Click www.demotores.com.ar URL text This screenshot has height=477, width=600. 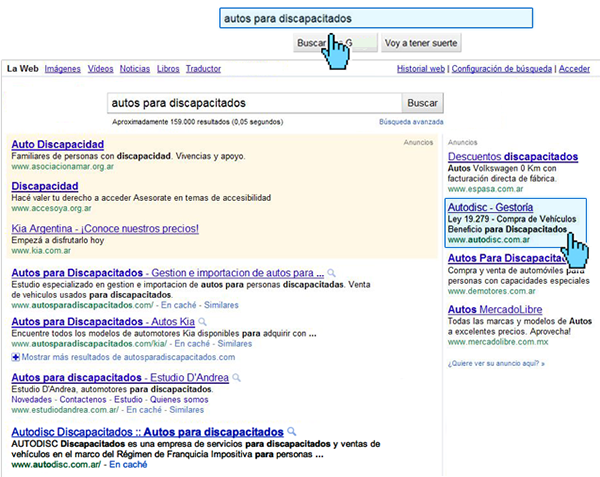pos(492,291)
